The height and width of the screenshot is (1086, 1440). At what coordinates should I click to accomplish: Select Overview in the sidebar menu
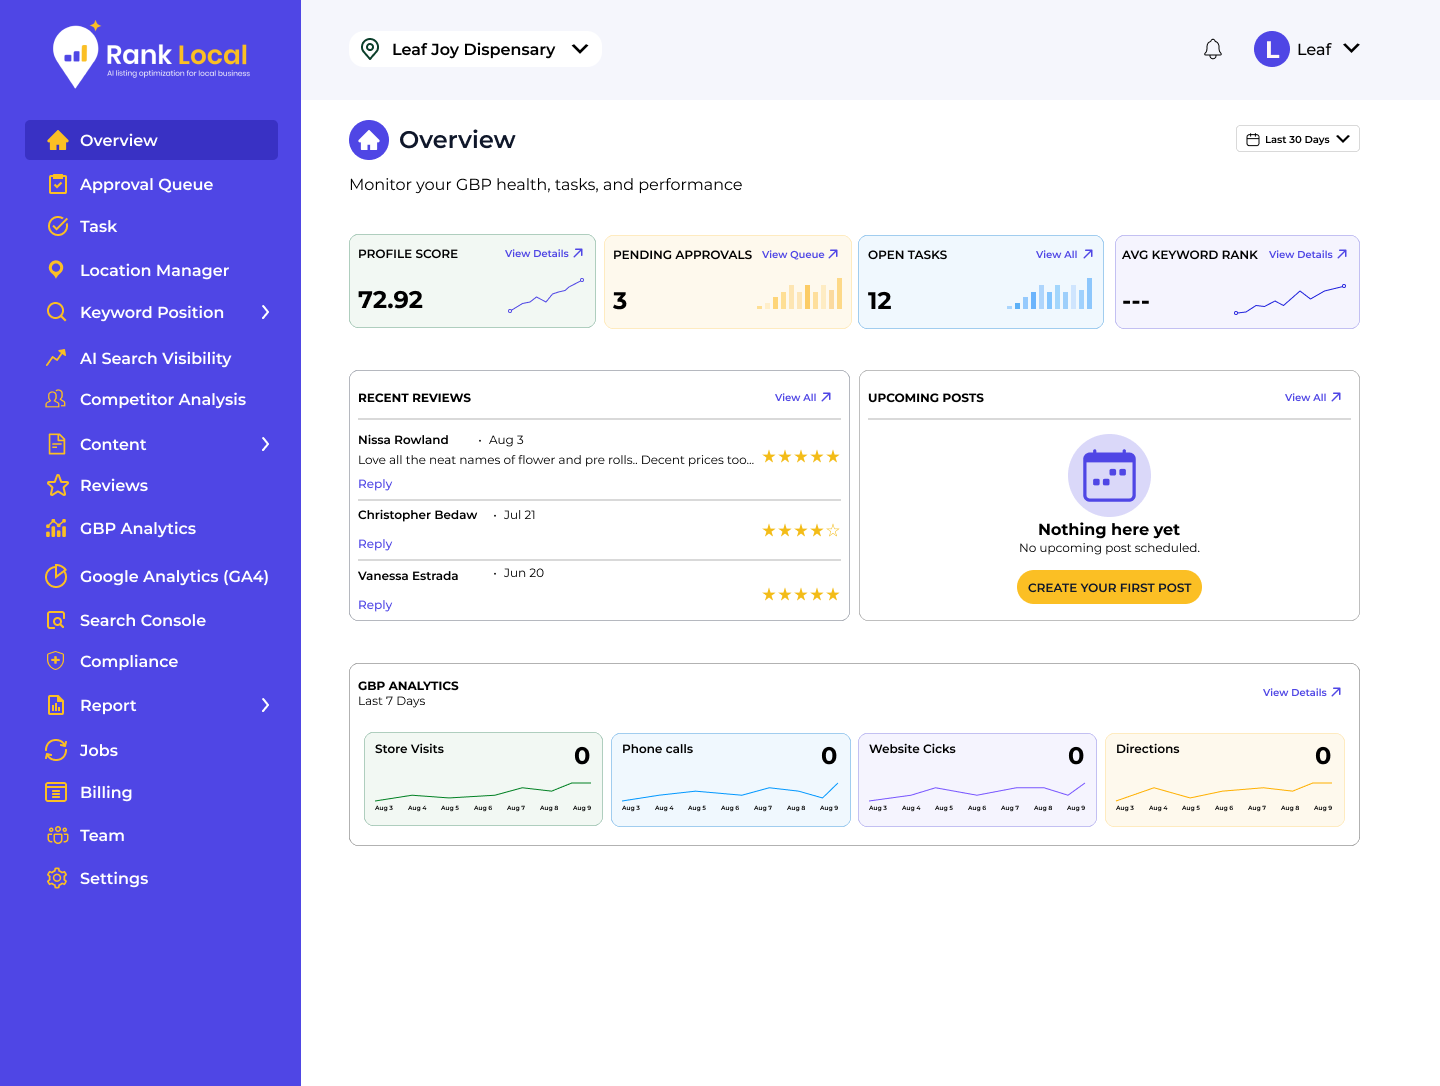[151, 140]
